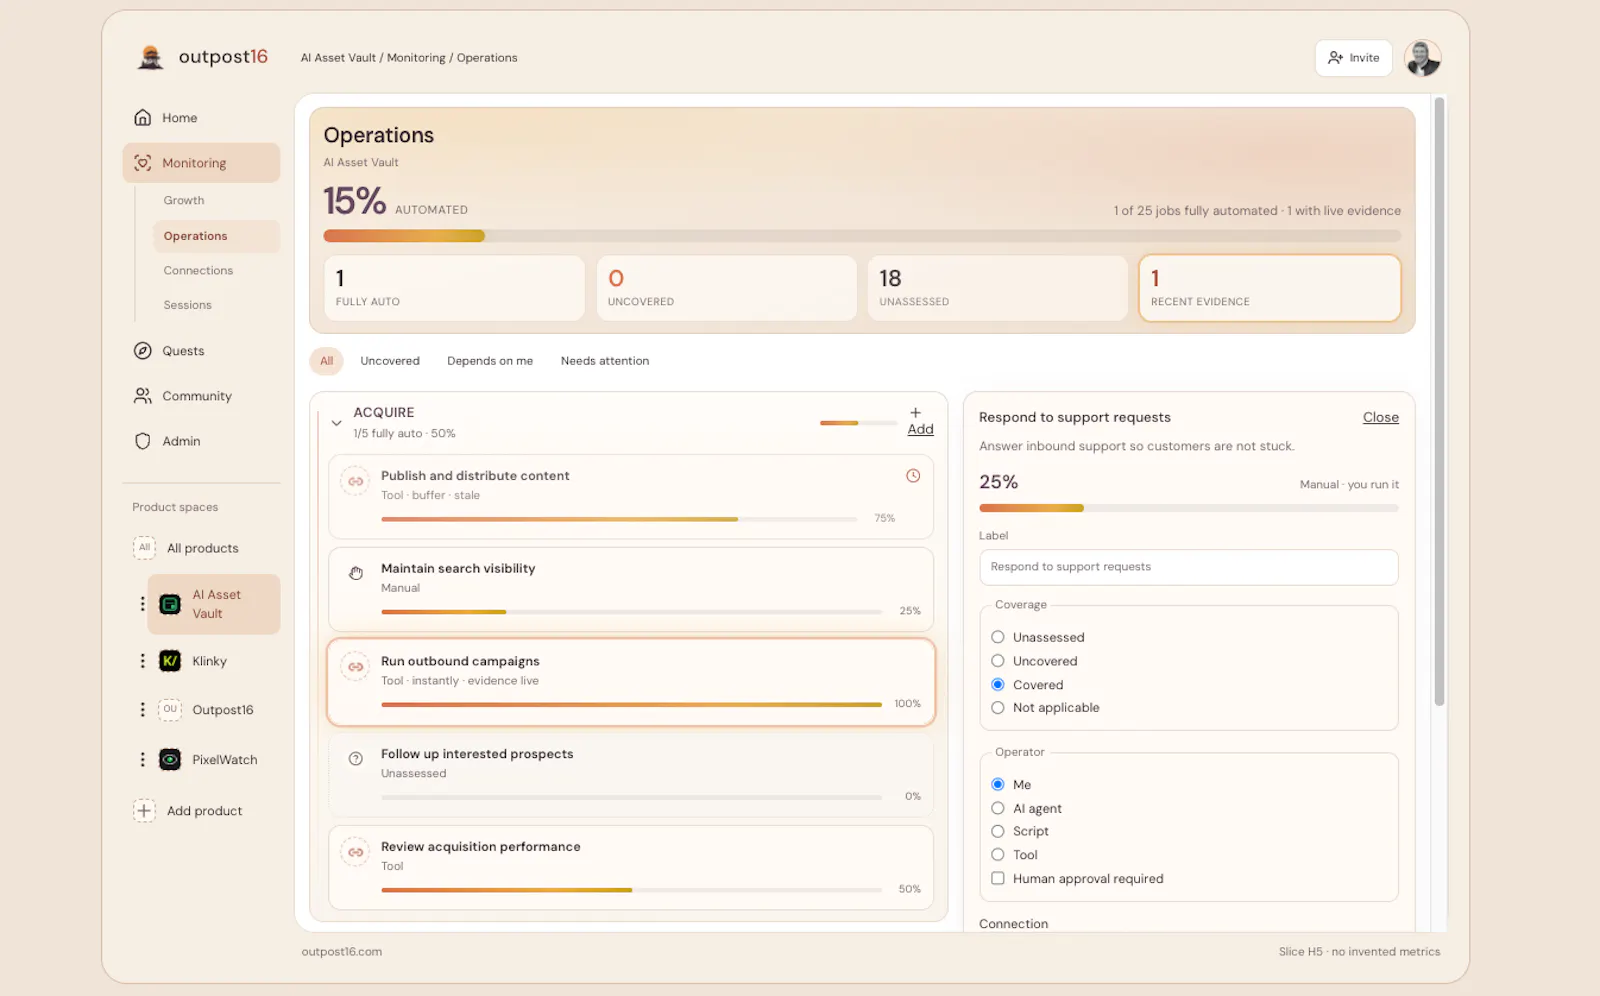Open the Unassessed stat card
This screenshot has width=1600, height=996.
tap(997, 288)
